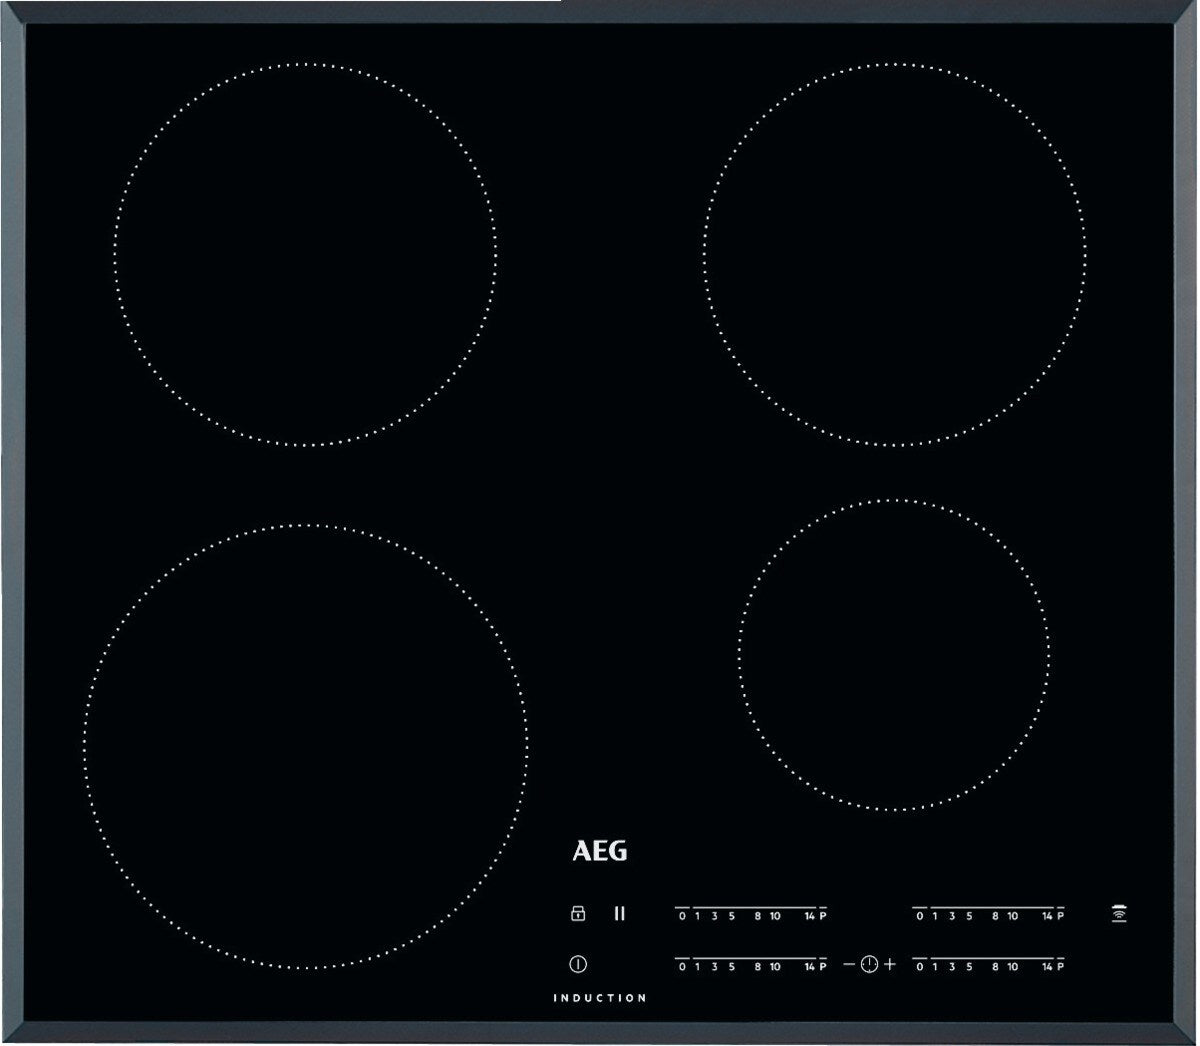This screenshot has height=1046, width=1200.
Task: Touch the rear-left dotted cooking zone
Action: [305, 255]
